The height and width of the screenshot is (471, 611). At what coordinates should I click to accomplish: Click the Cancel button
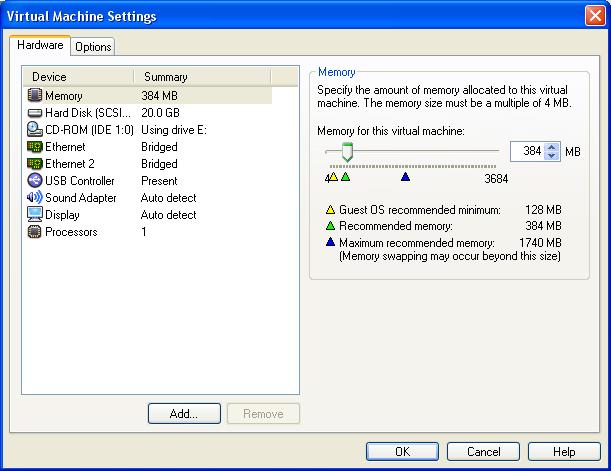point(483,452)
